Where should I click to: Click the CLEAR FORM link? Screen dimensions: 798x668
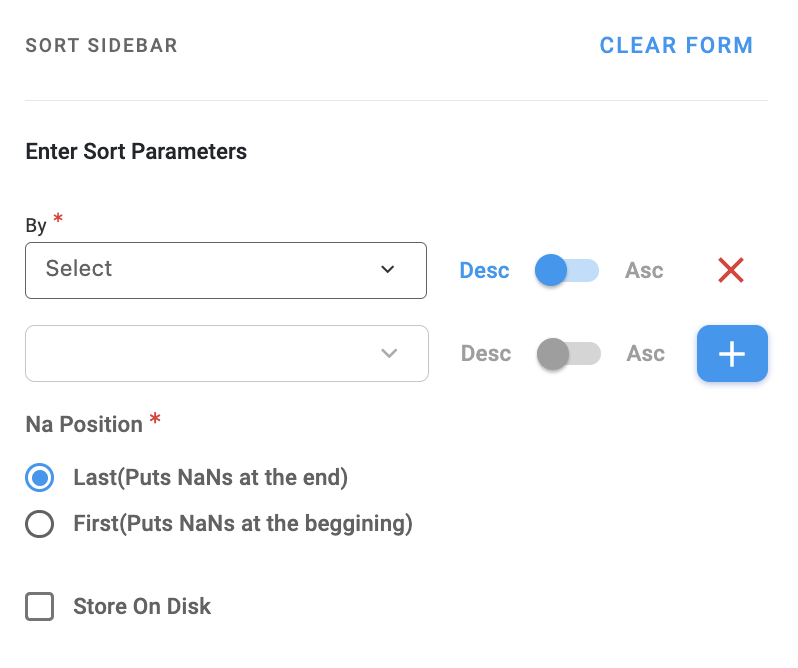pos(676,46)
